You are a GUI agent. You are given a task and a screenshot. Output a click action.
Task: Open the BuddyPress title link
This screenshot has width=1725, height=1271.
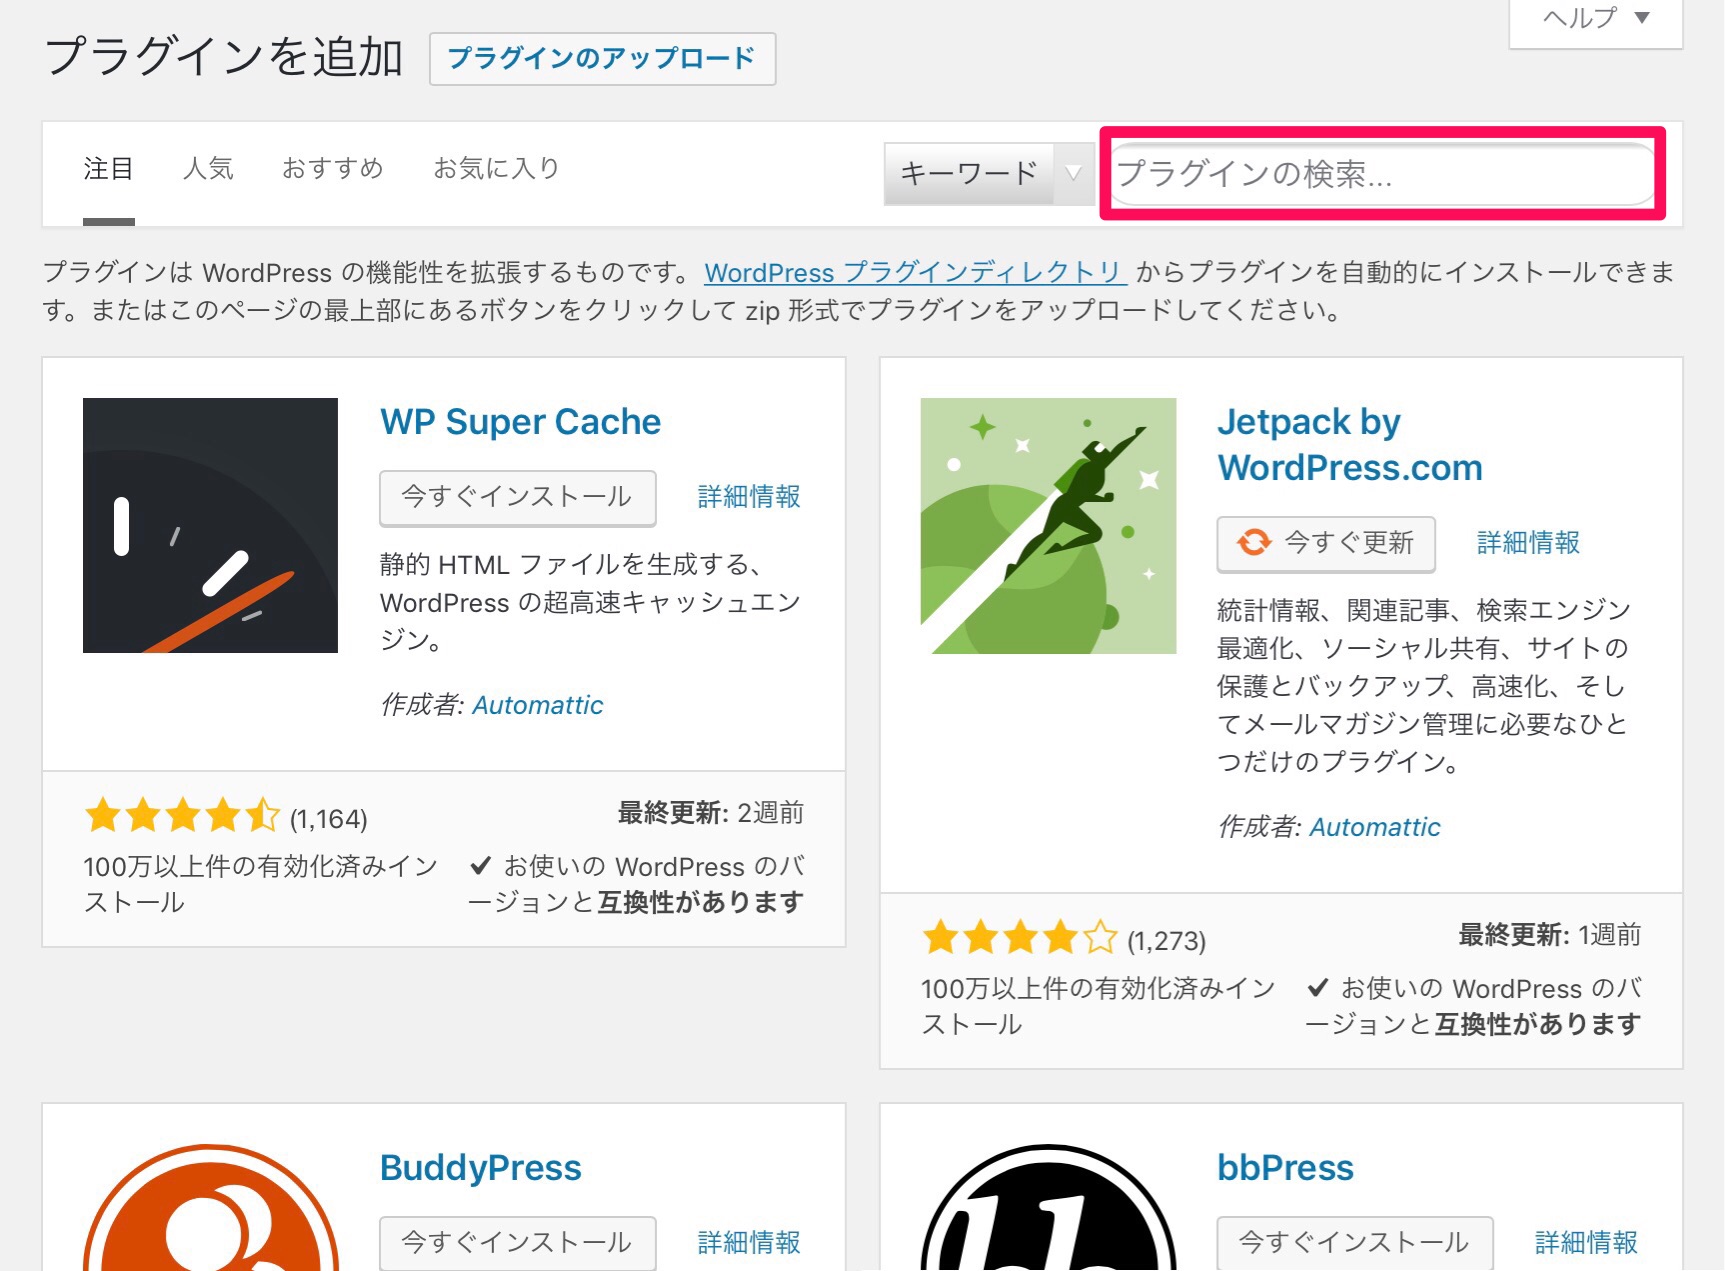(x=481, y=1168)
